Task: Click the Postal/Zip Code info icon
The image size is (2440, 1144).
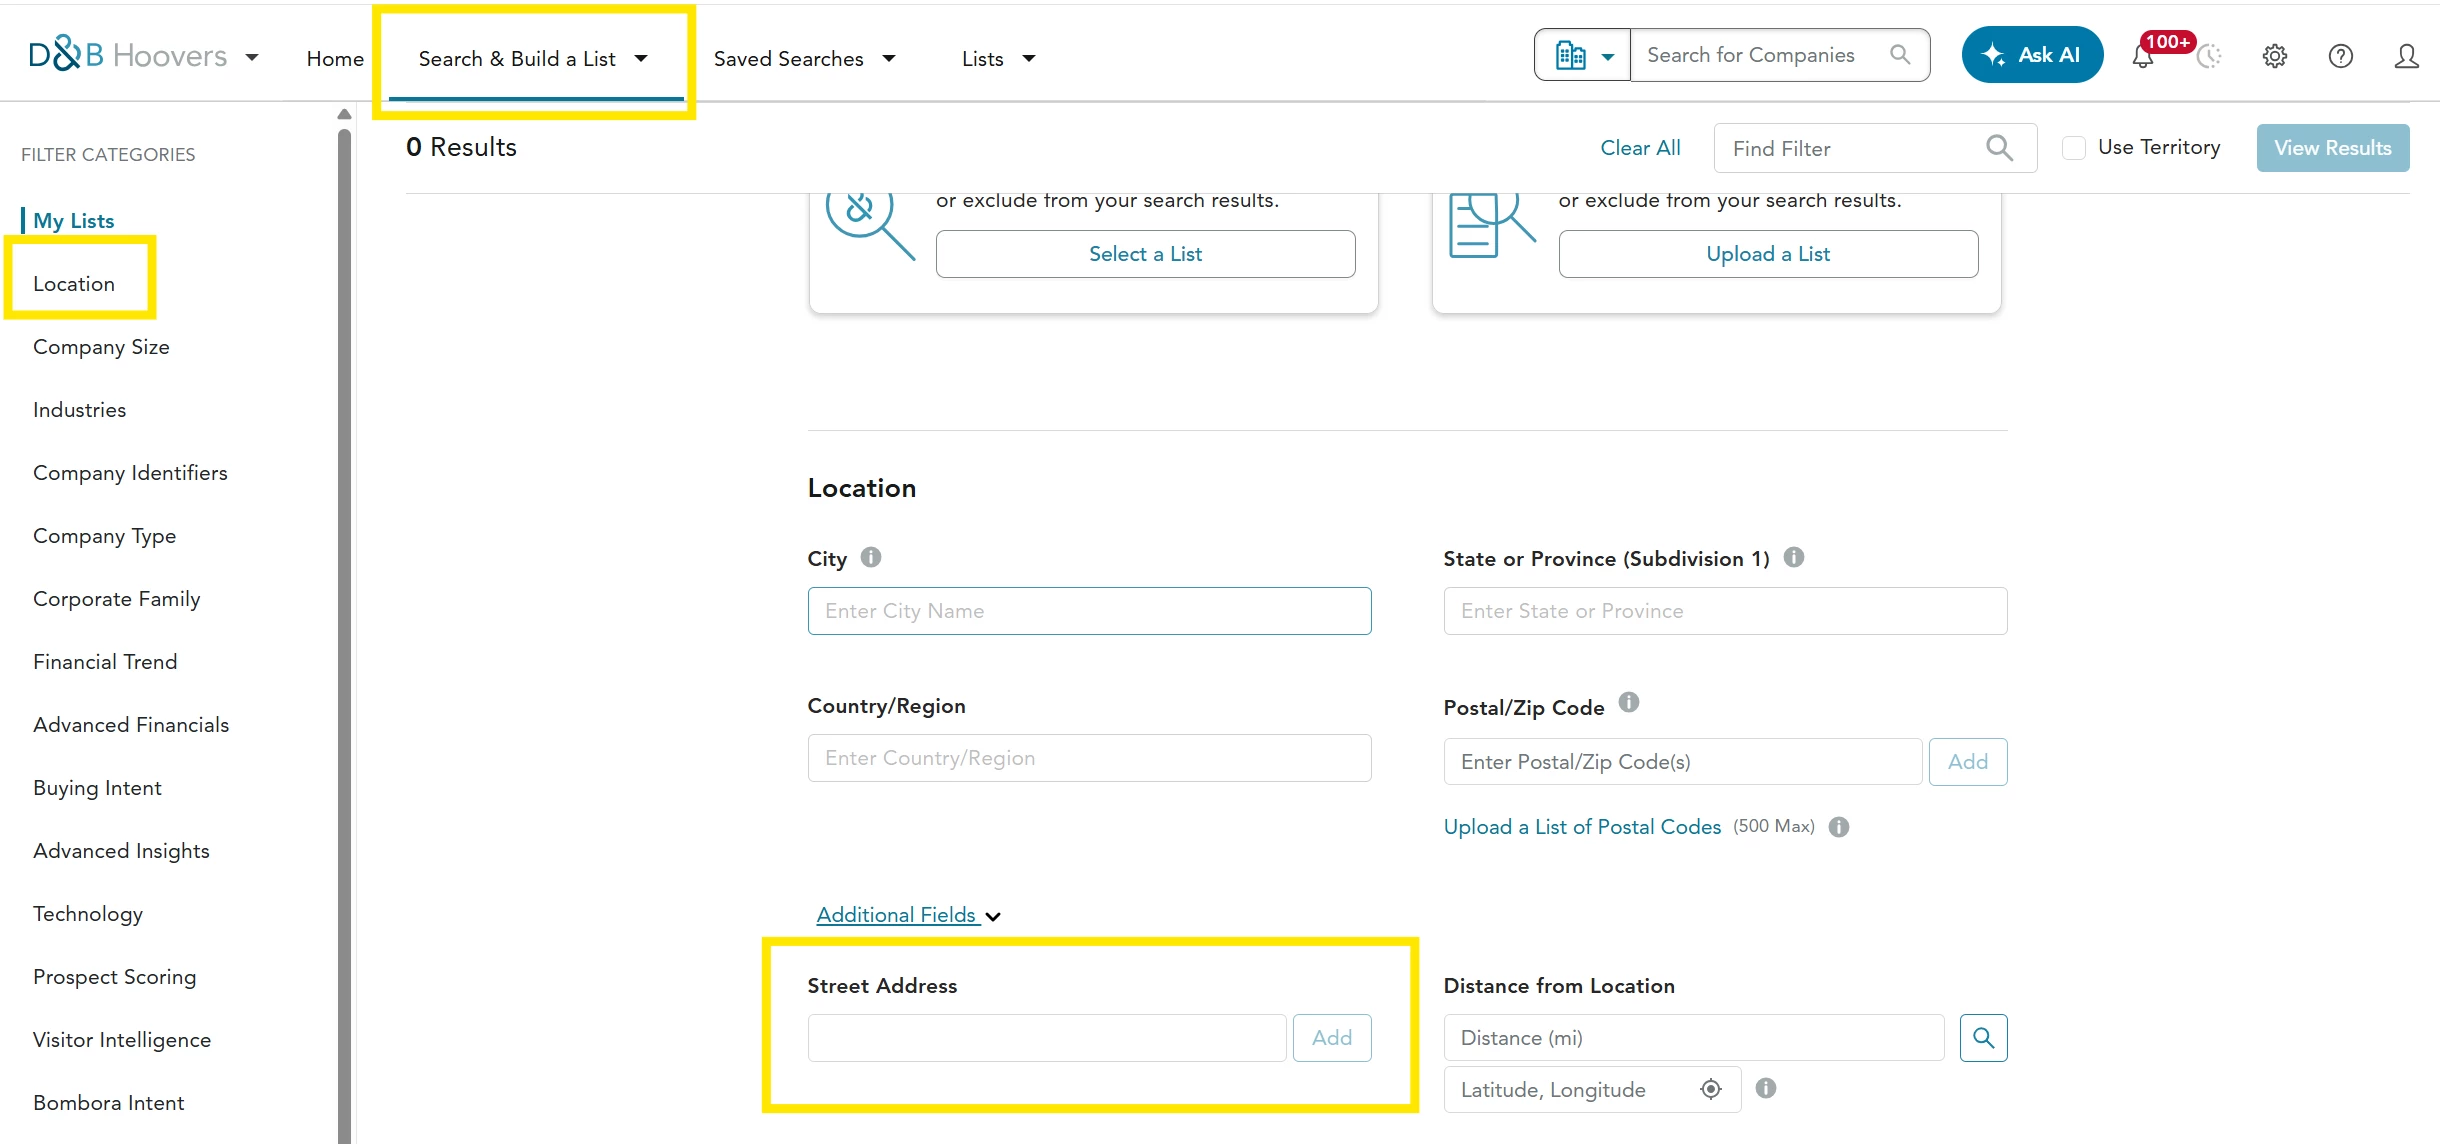Action: click(1629, 702)
